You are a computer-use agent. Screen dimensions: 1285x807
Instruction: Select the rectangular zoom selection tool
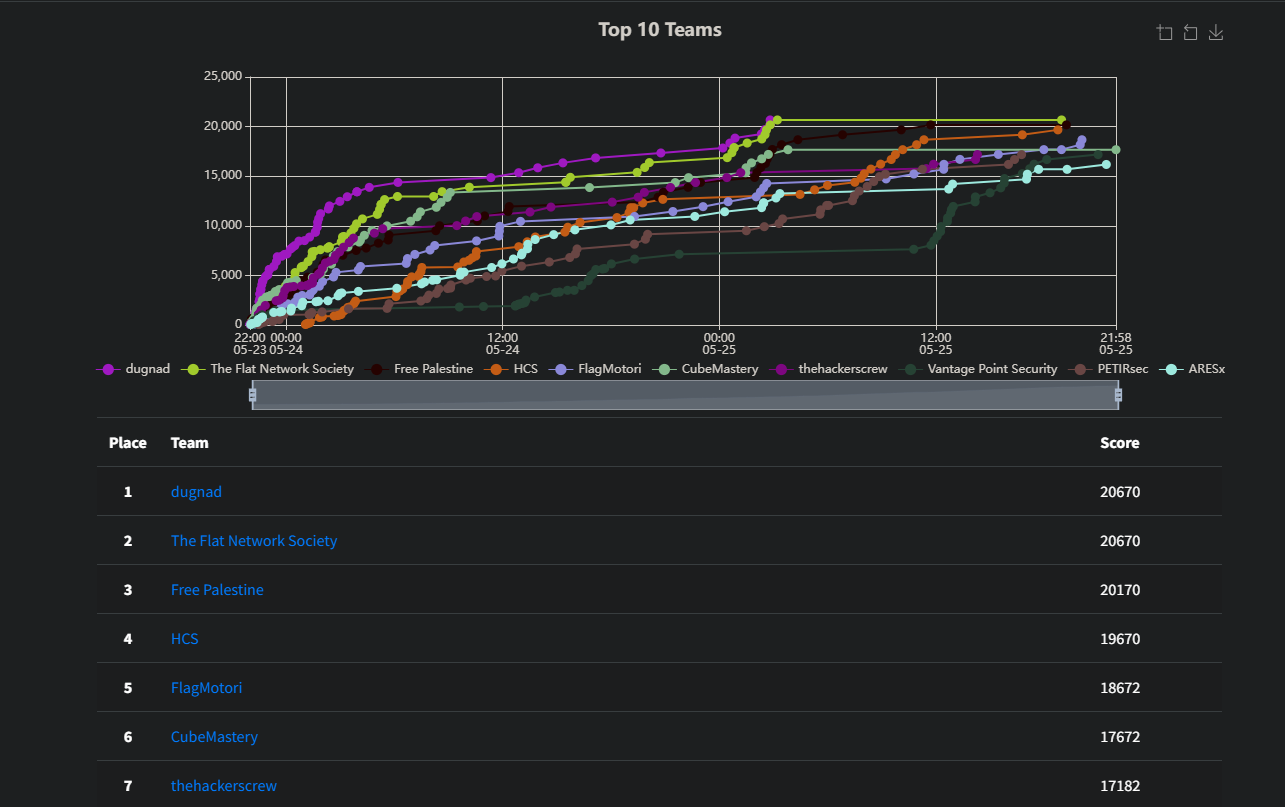point(1164,32)
